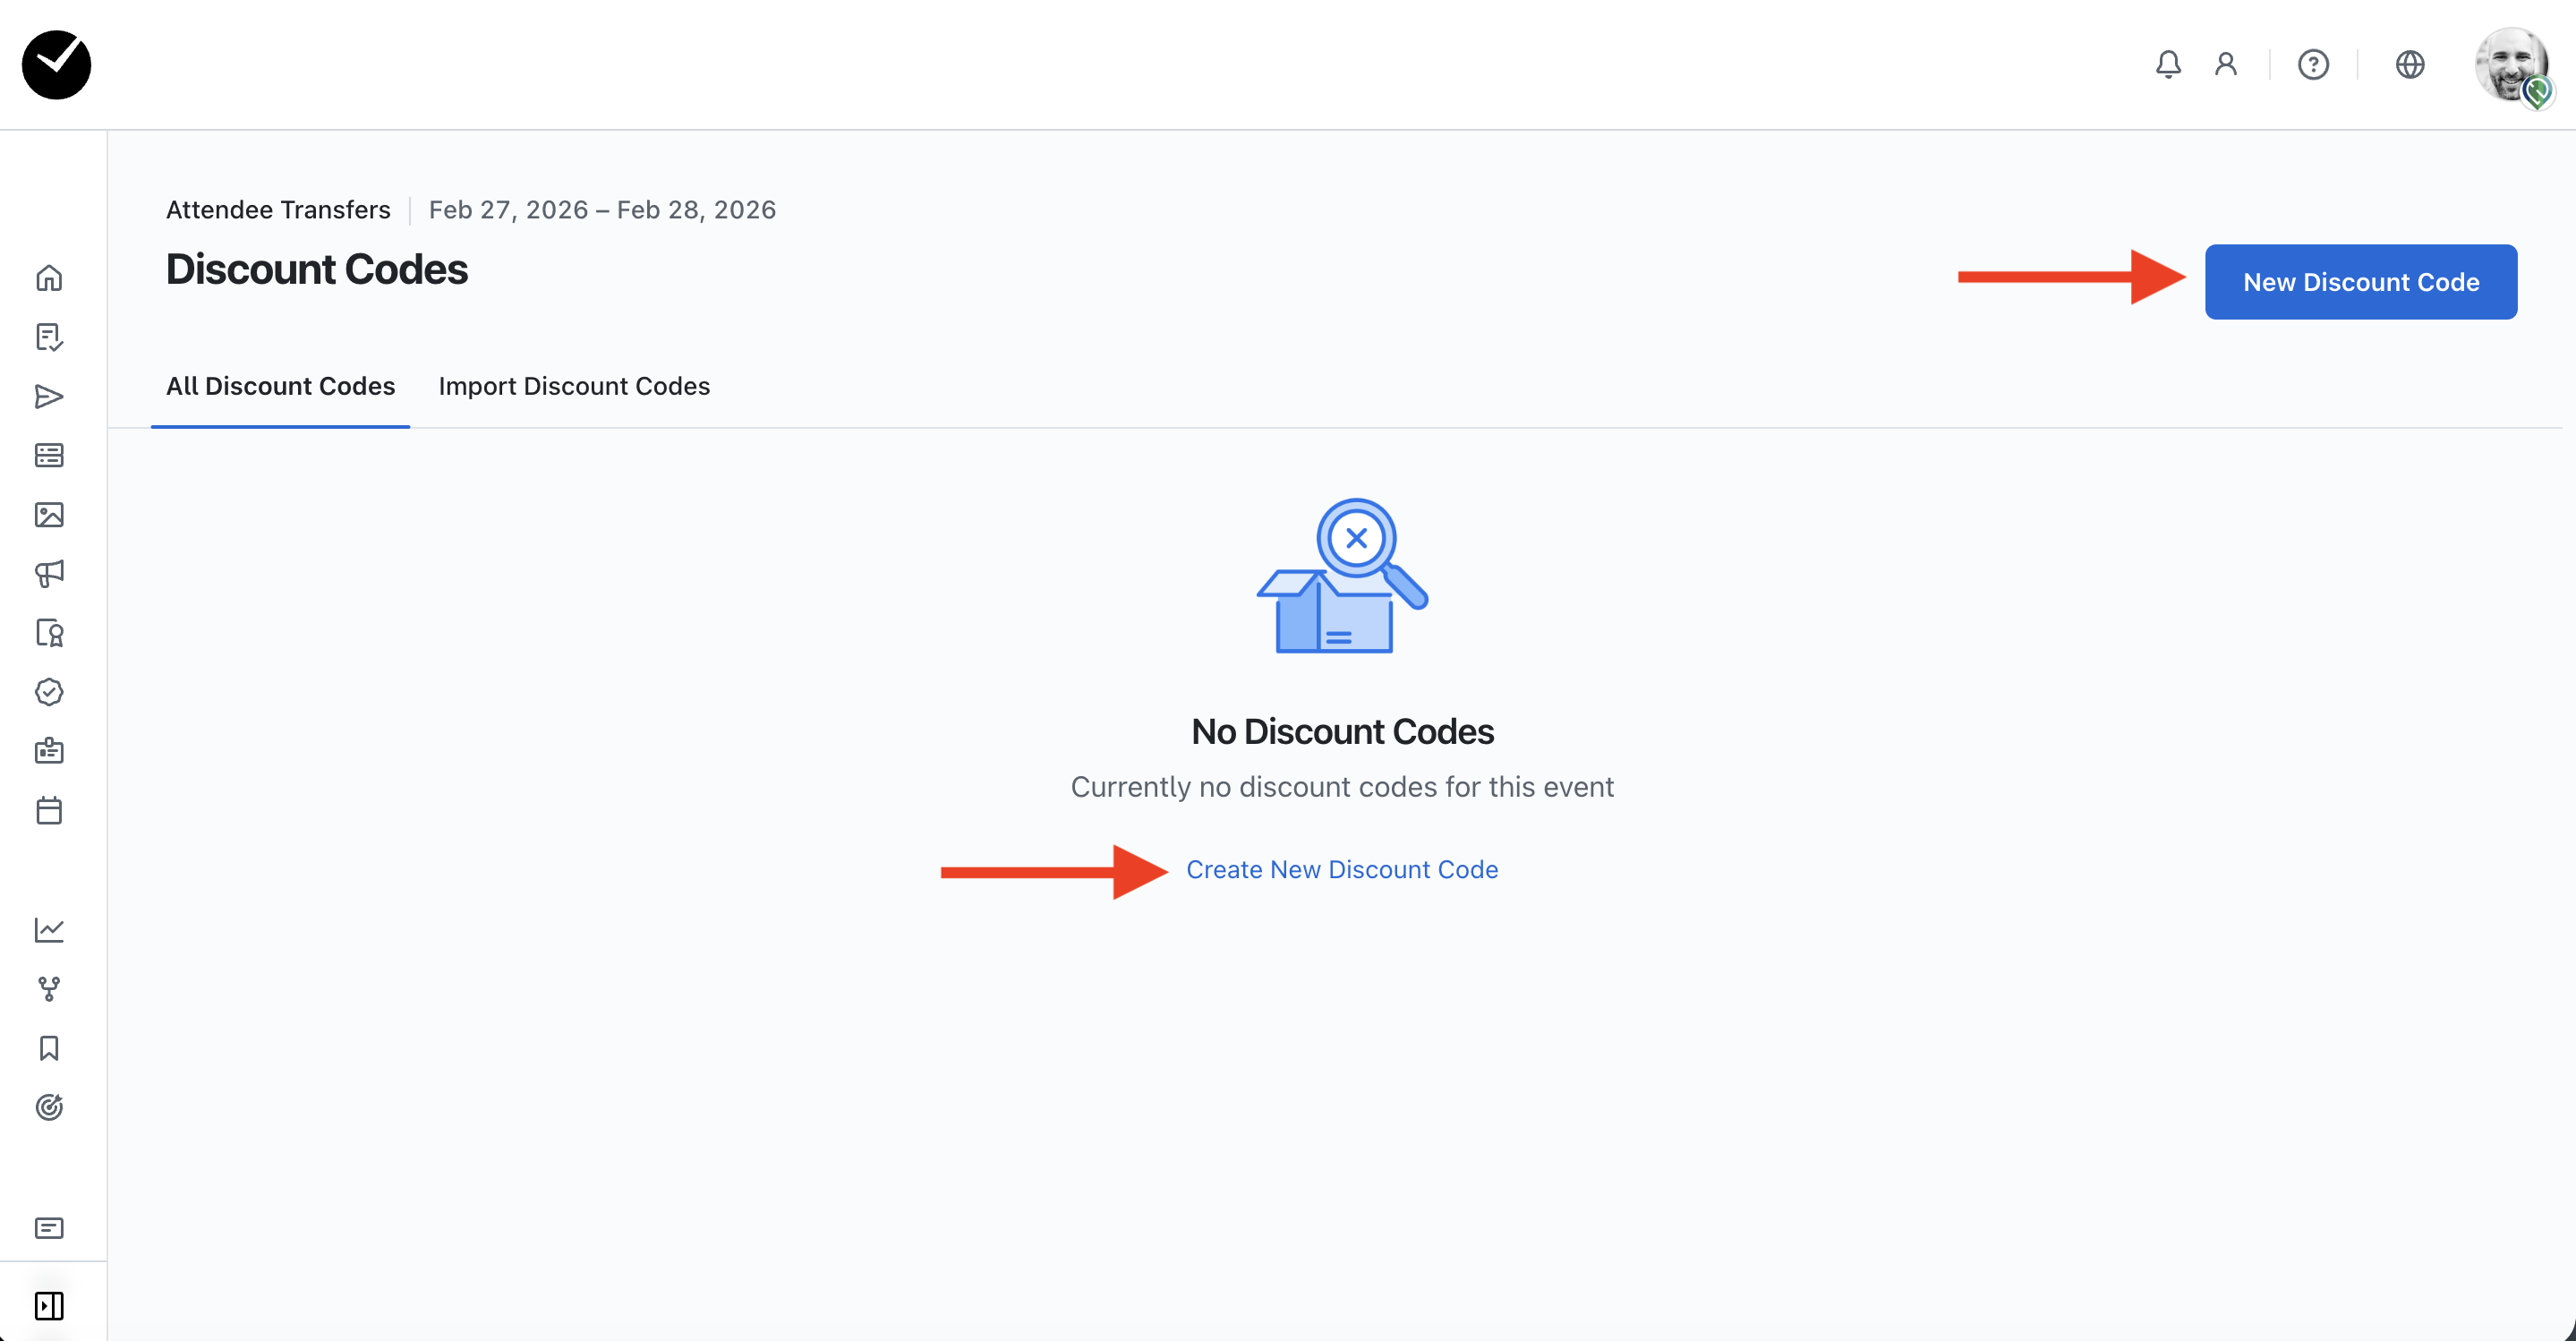Open the globe language selector
The image size is (2576, 1341).
2409,65
